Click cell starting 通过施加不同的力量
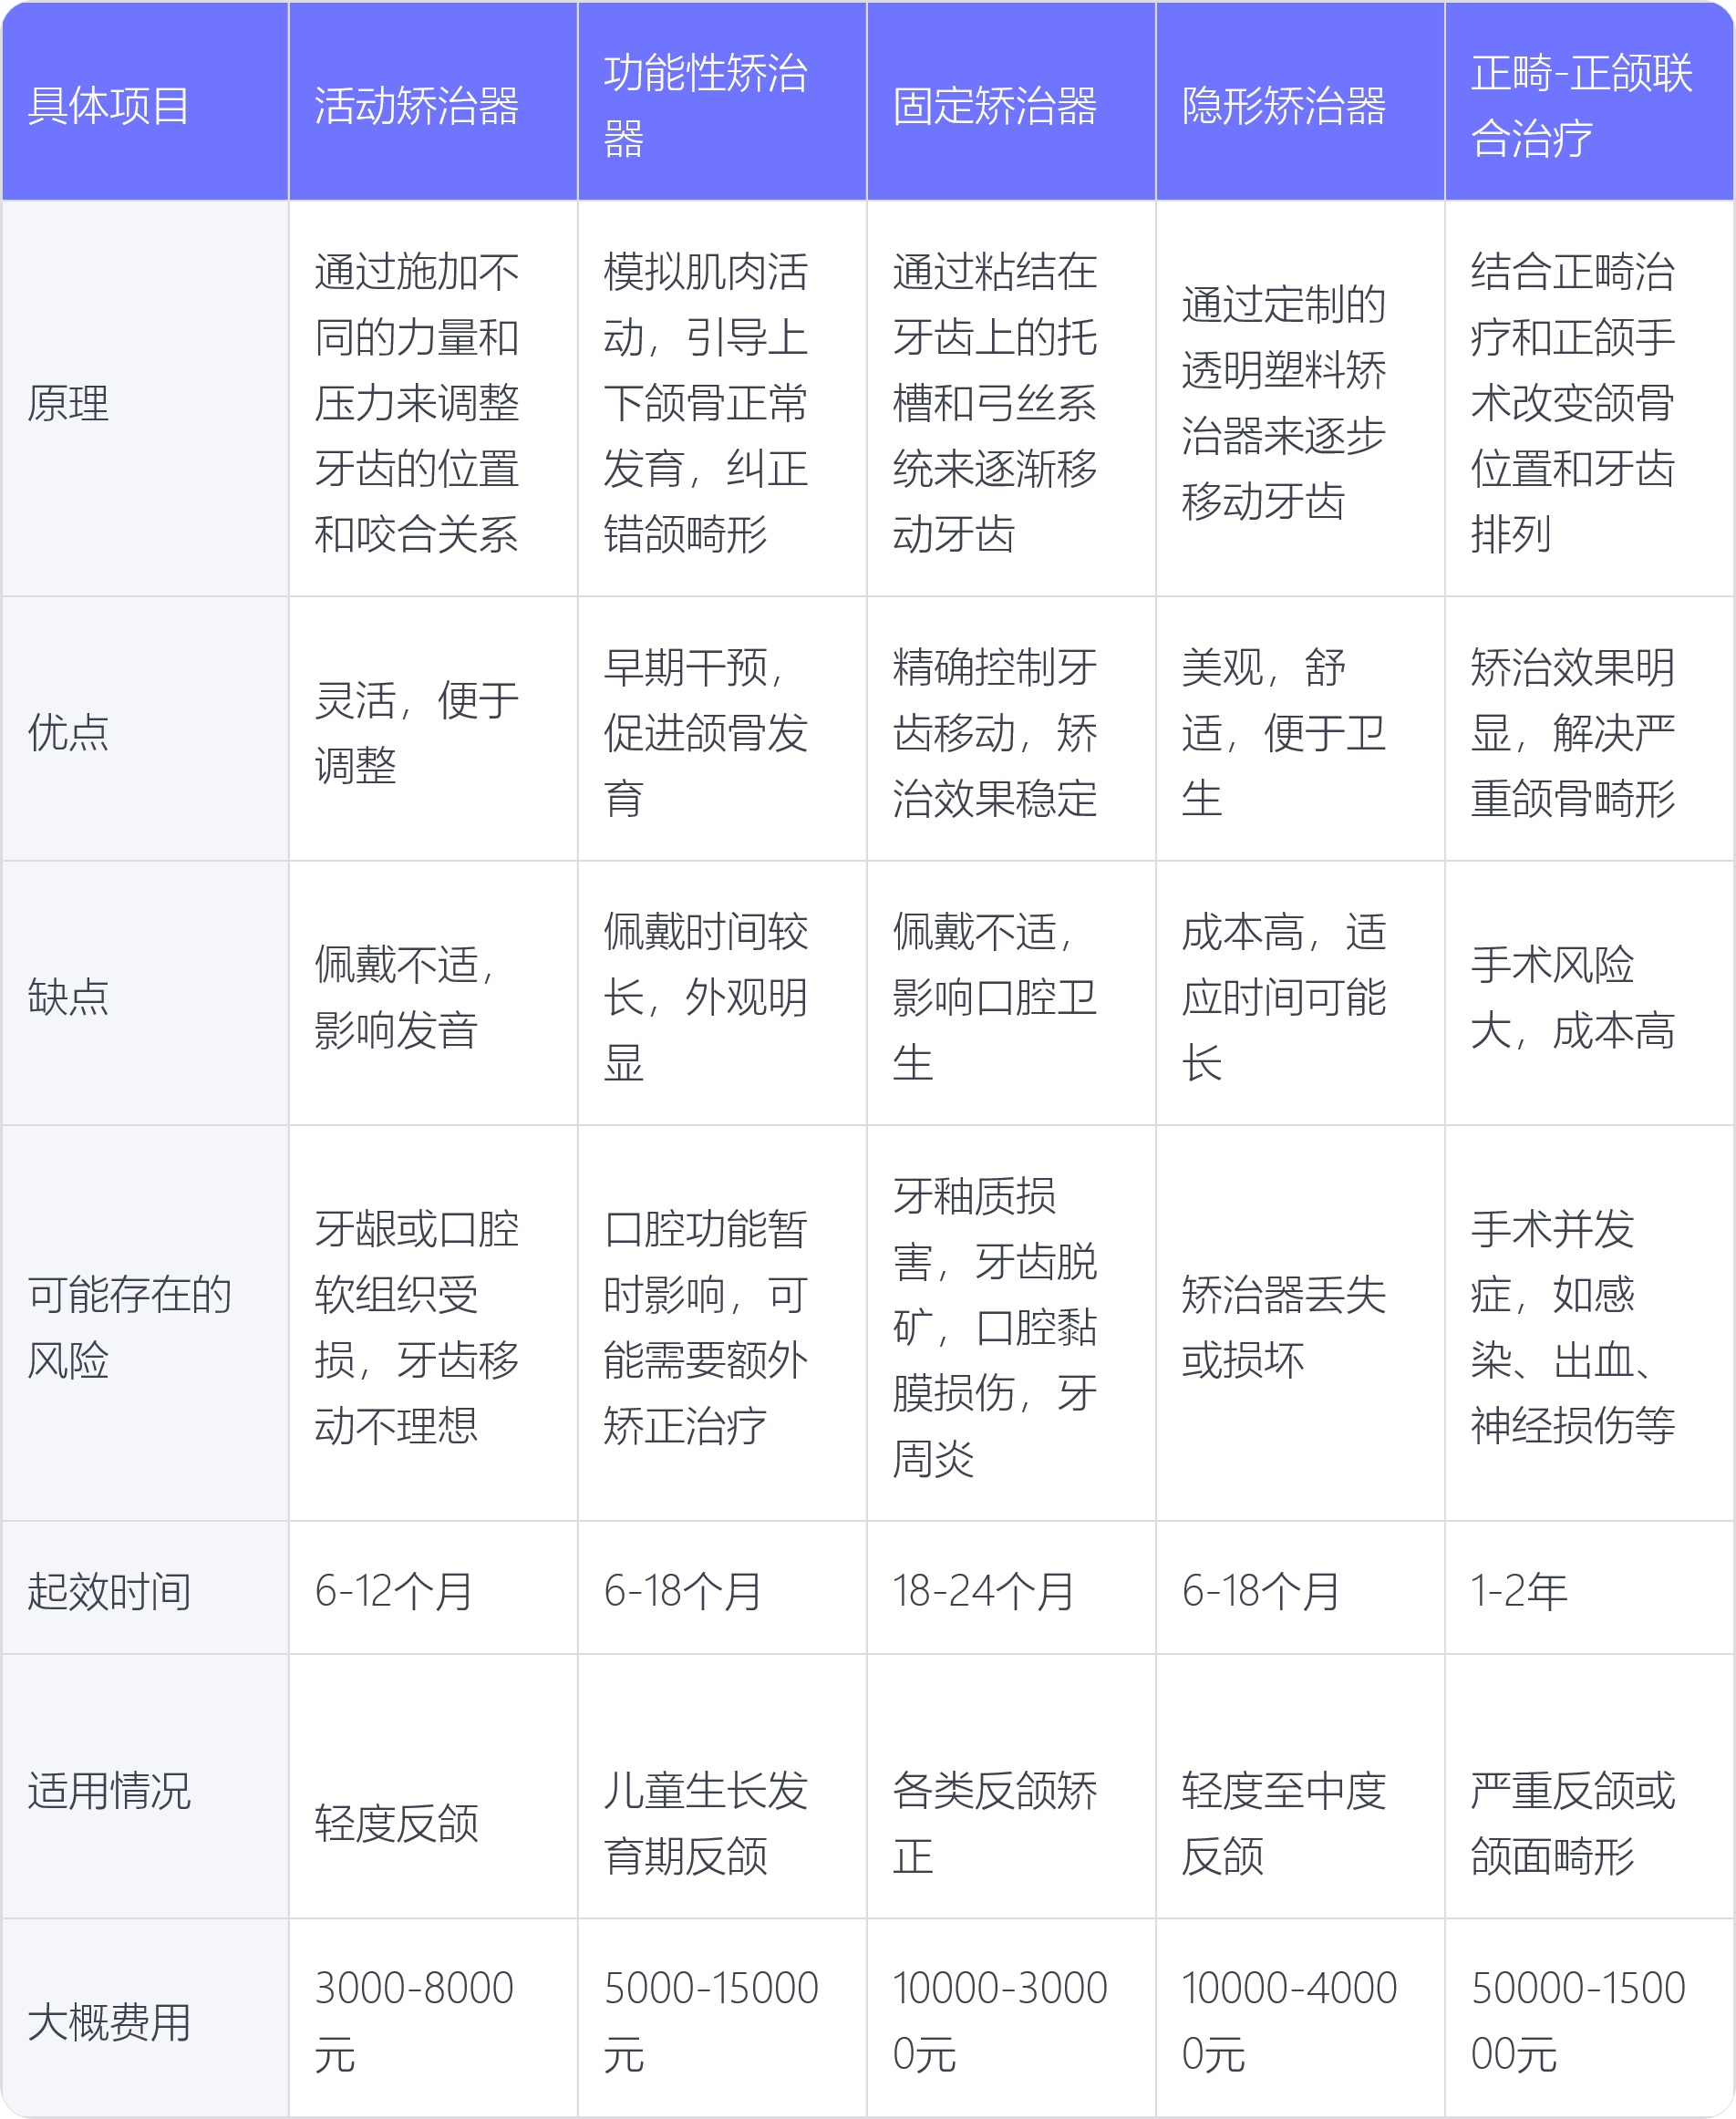This screenshot has height=2119, width=1736. tap(433, 399)
